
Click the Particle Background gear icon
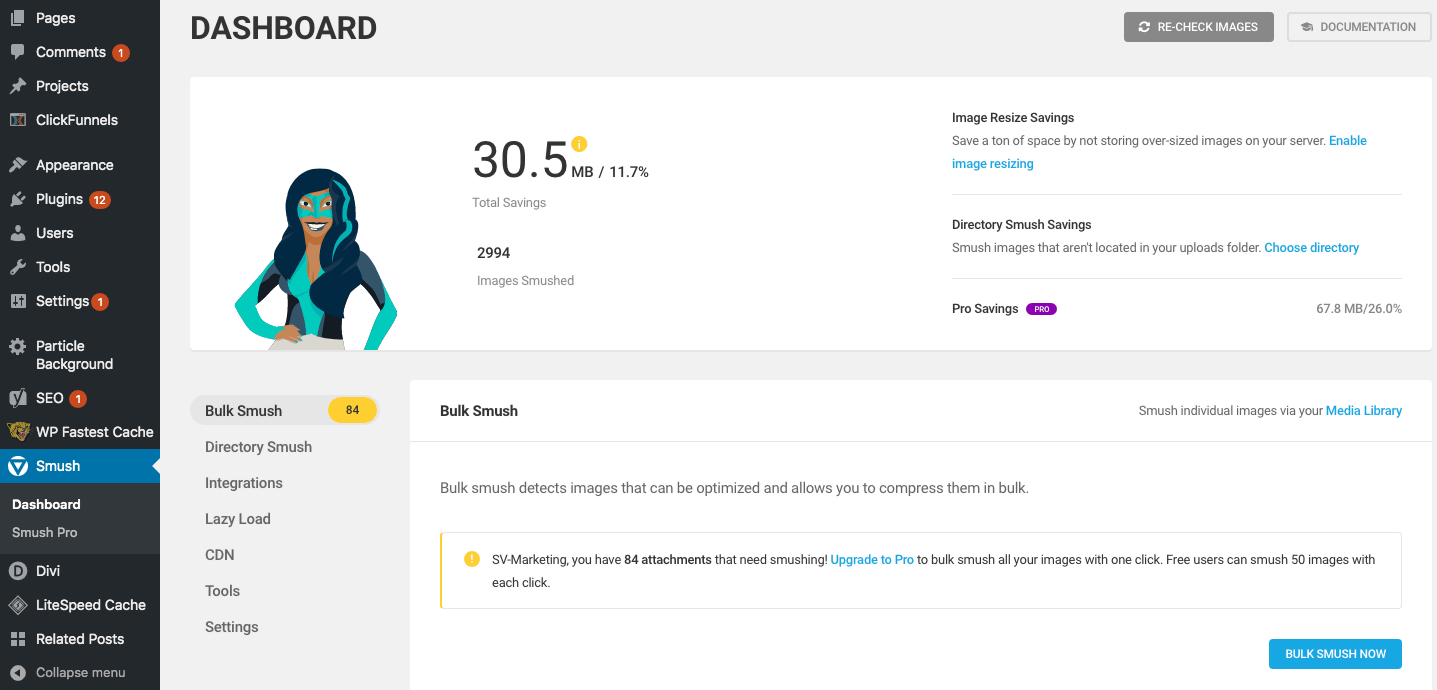18,347
